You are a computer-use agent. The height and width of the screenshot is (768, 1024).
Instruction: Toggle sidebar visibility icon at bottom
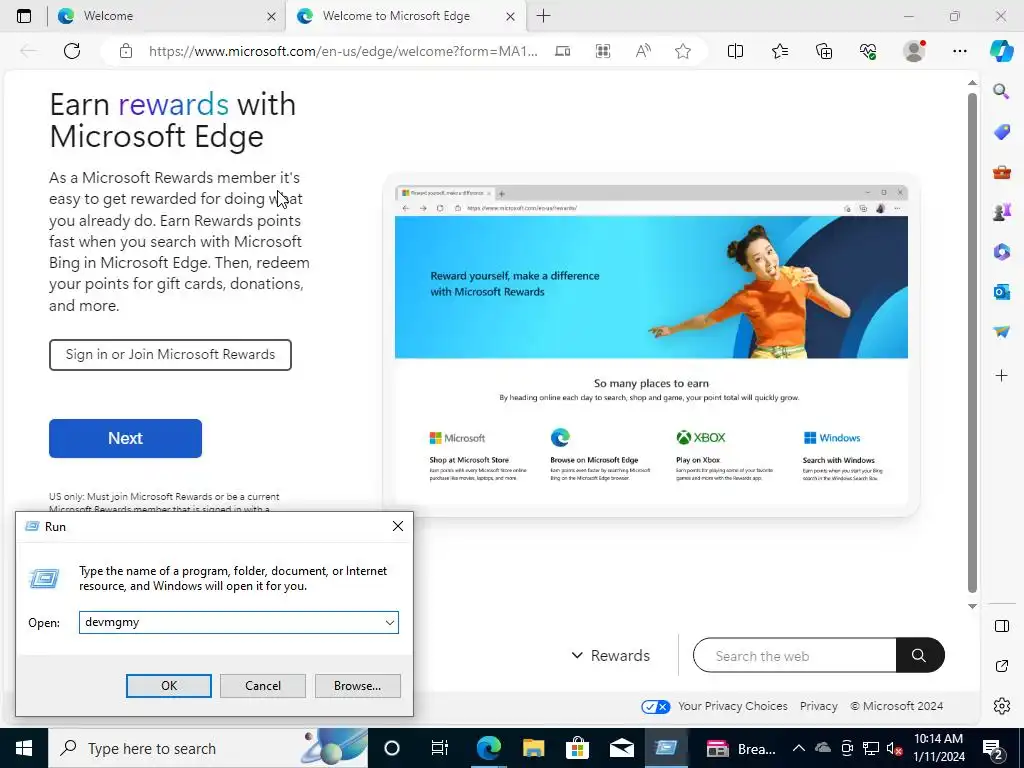pyautogui.click(x=1002, y=626)
